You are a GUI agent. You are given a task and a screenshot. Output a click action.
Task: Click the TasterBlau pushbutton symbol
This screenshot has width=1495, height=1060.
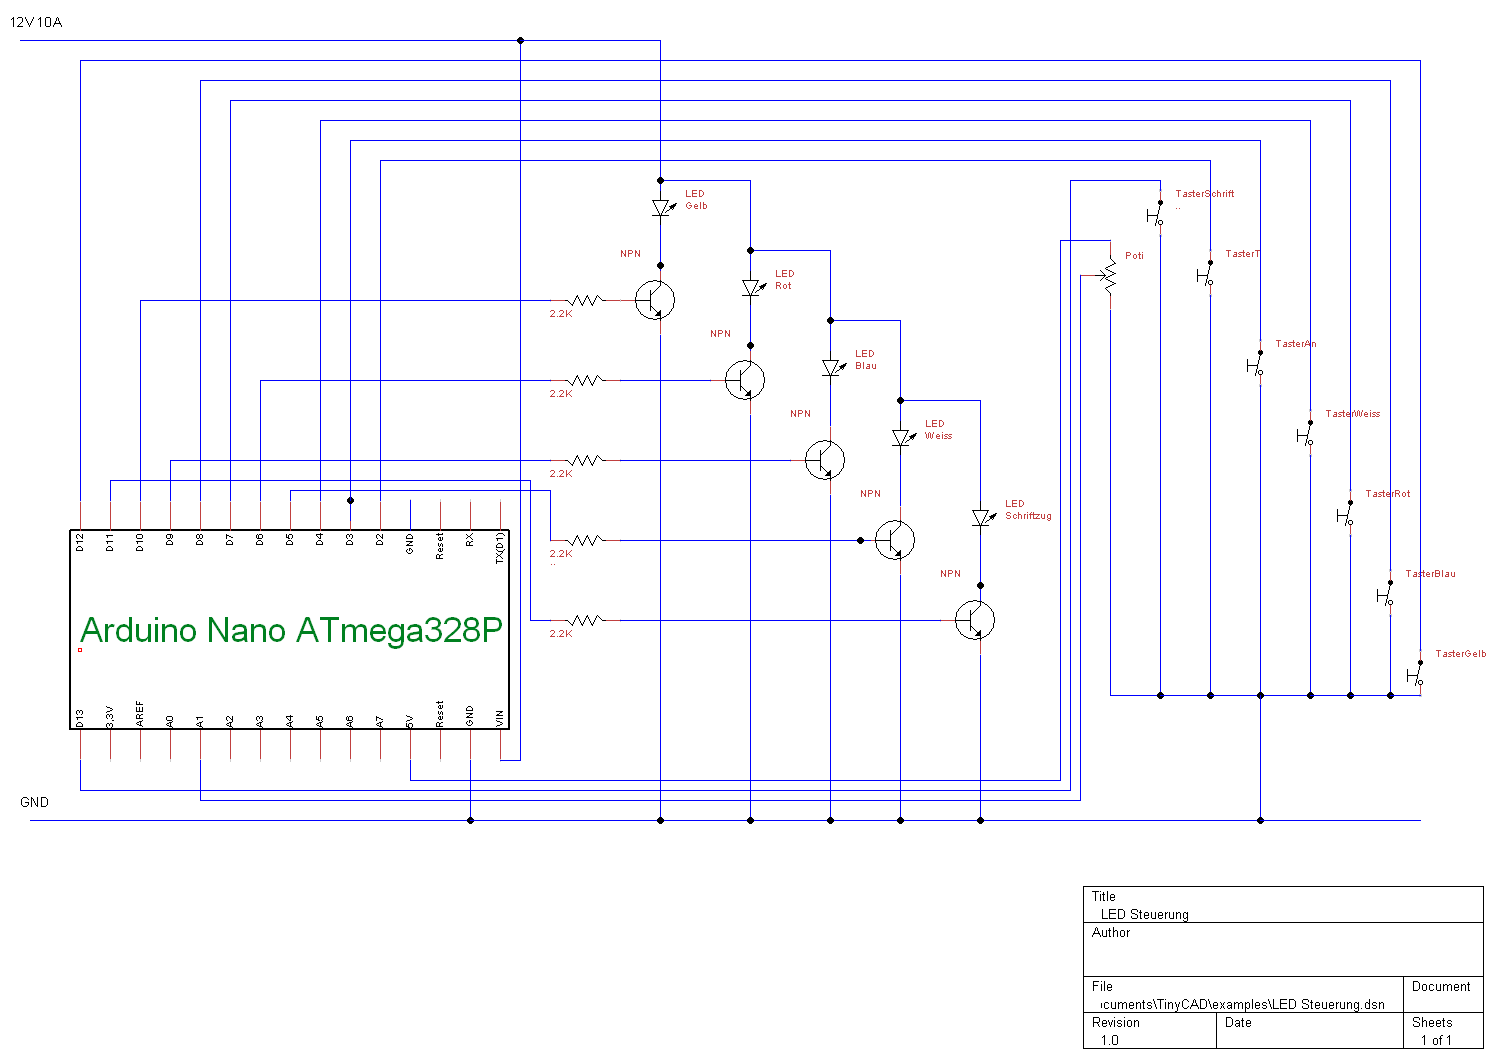1385,594
